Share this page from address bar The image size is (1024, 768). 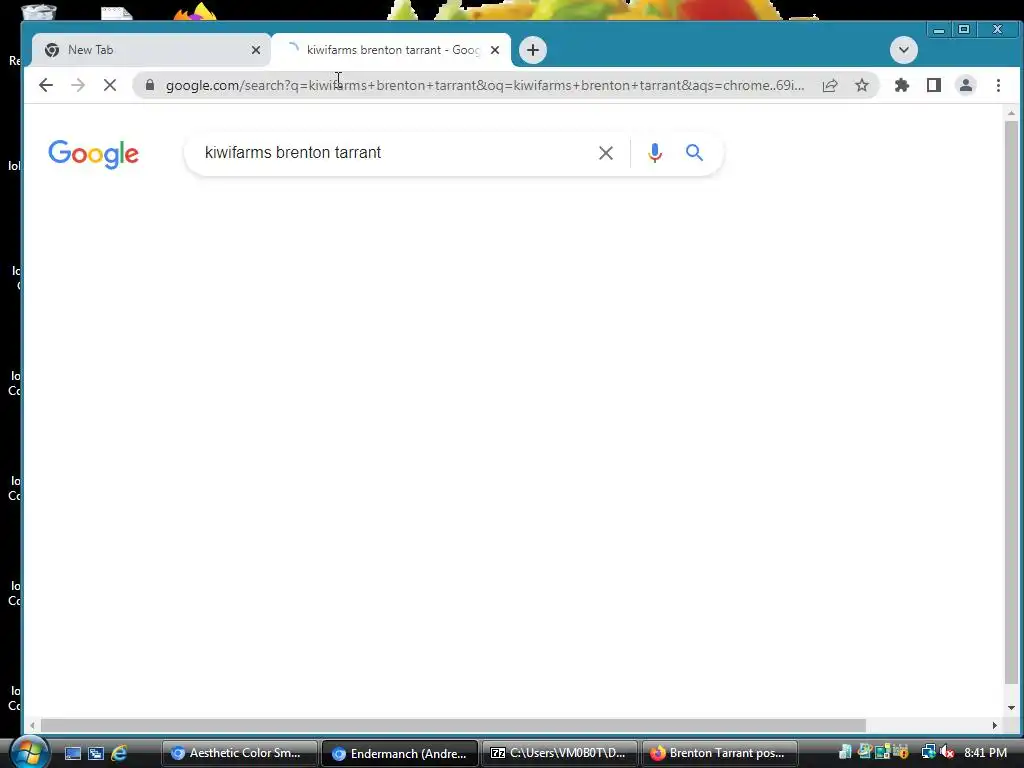tap(830, 85)
